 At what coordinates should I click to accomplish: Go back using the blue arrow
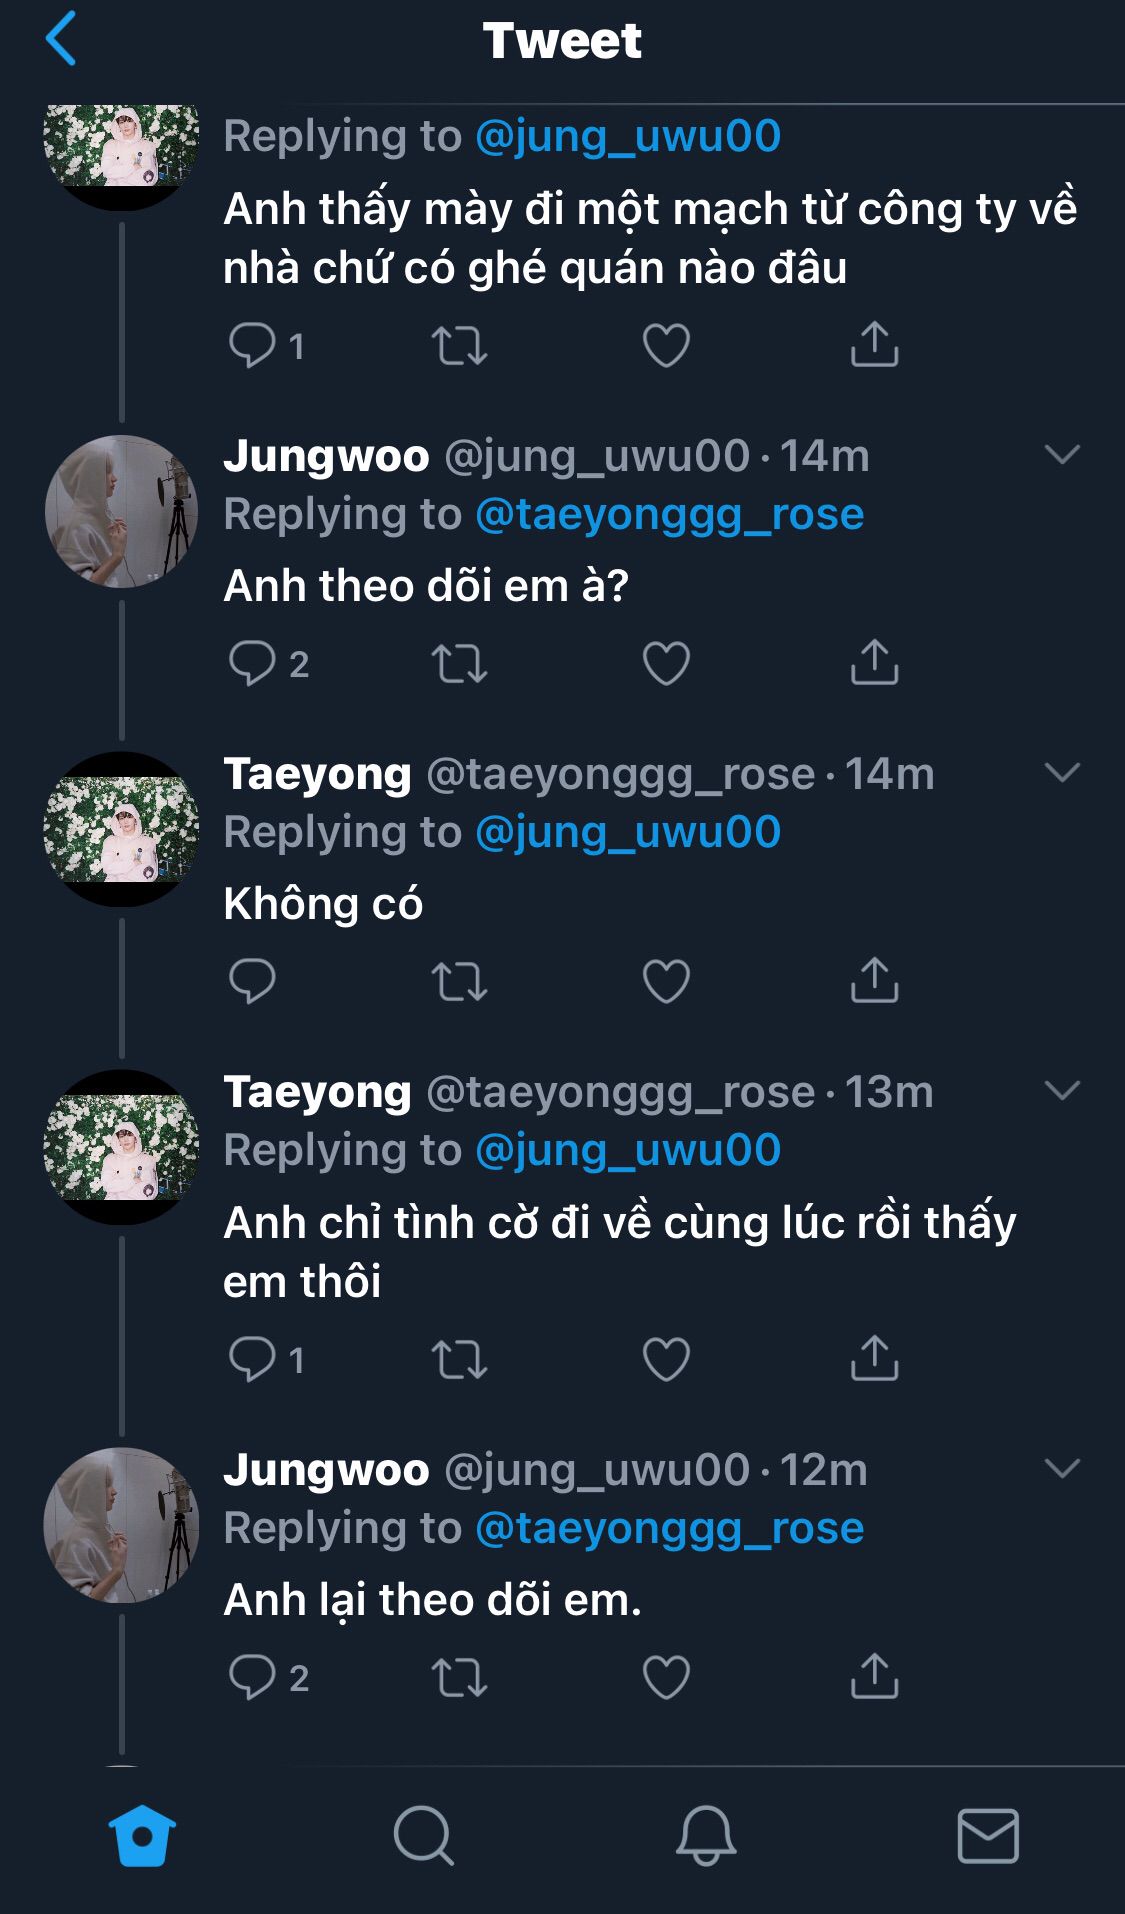click(x=61, y=39)
